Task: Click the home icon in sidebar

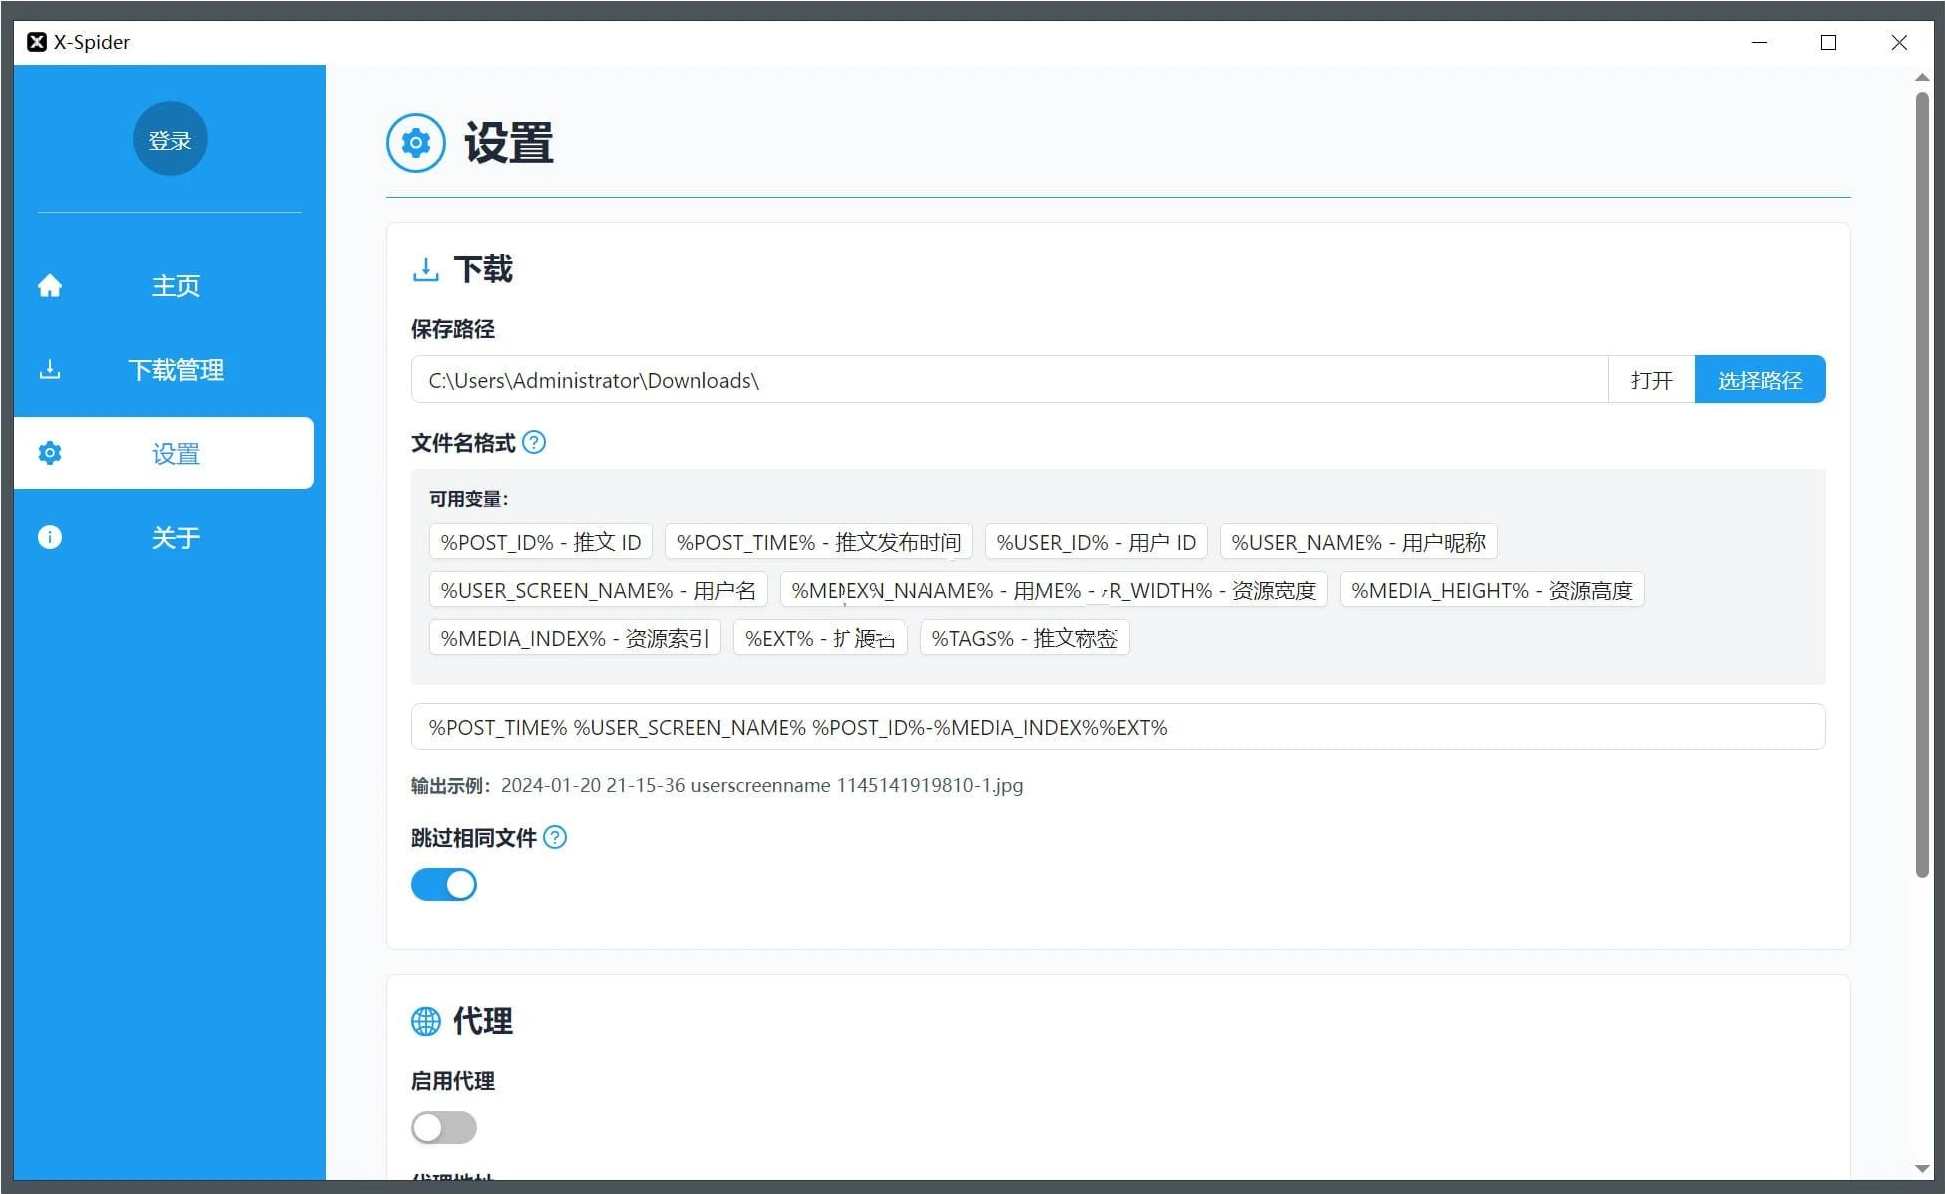Action: [50, 286]
